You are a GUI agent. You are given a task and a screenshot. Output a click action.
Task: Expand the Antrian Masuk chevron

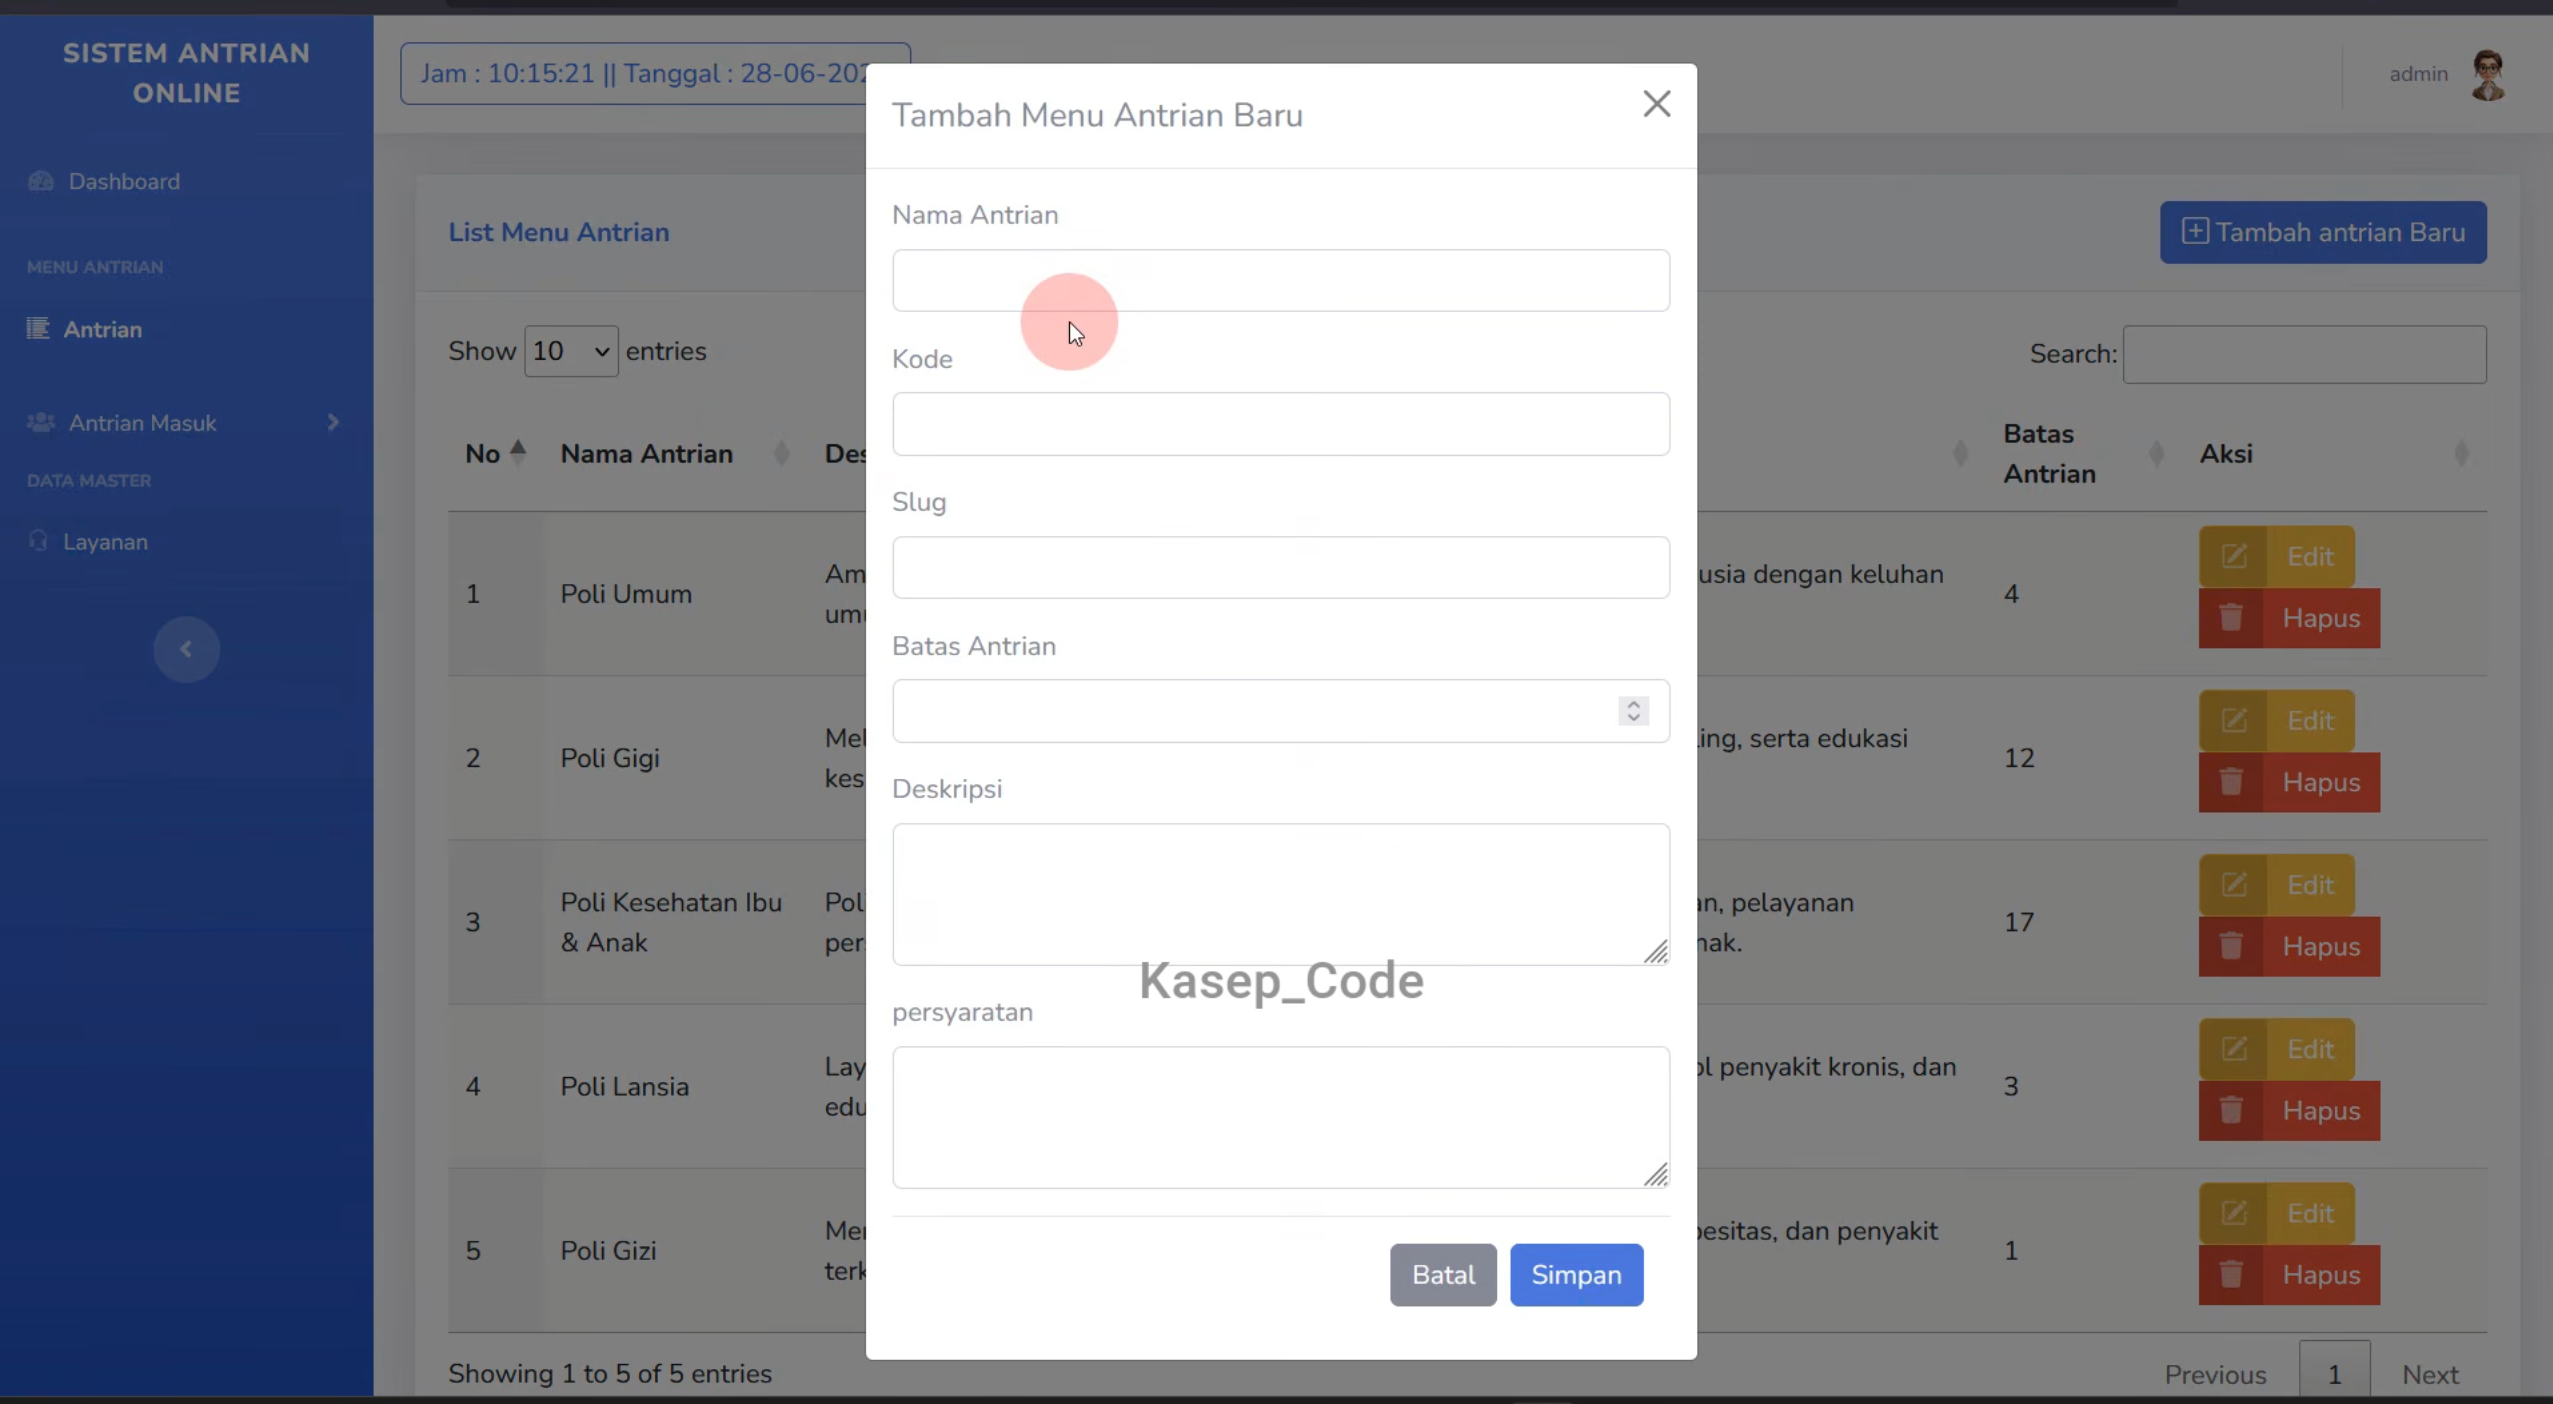[333, 423]
